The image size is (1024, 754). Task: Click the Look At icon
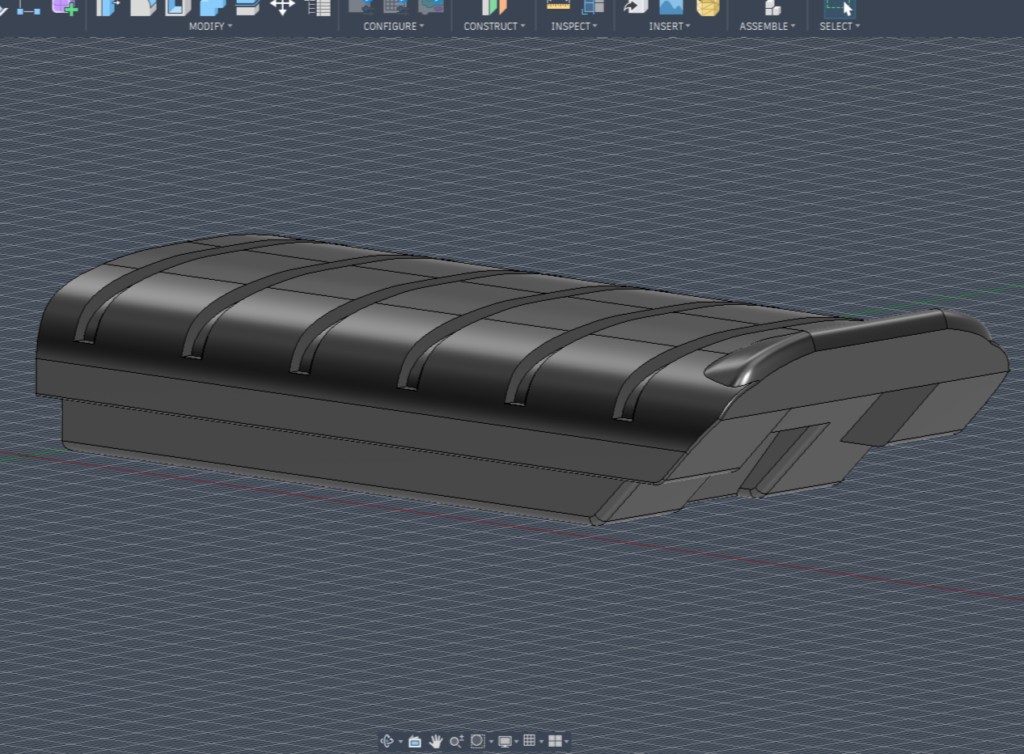[415, 741]
